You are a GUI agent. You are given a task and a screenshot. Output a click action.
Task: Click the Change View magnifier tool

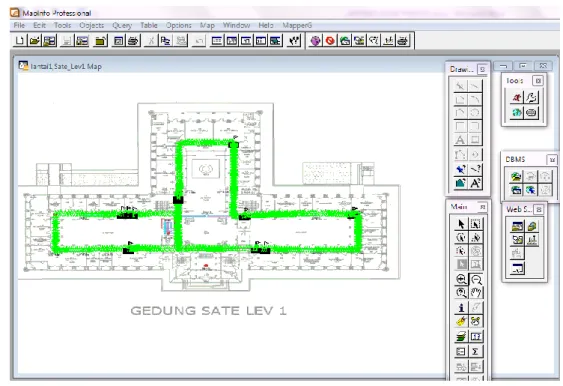[x=461, y=292]
